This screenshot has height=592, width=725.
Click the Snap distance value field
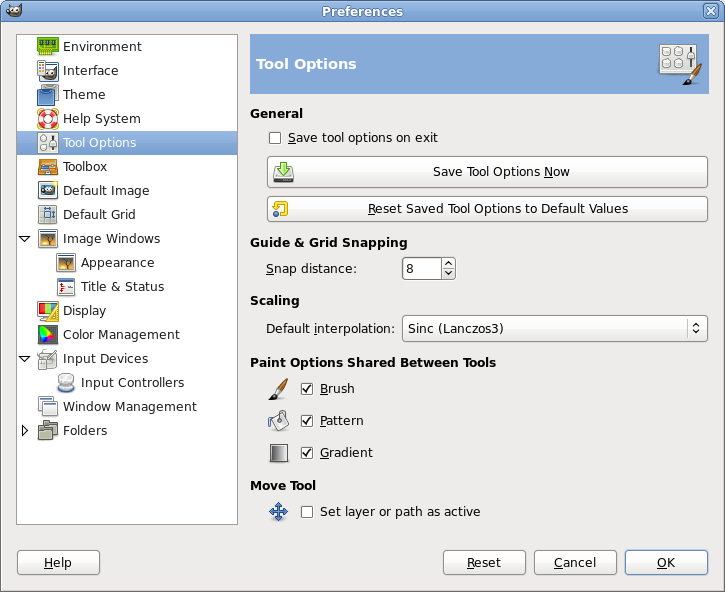[x=422, y=269]
